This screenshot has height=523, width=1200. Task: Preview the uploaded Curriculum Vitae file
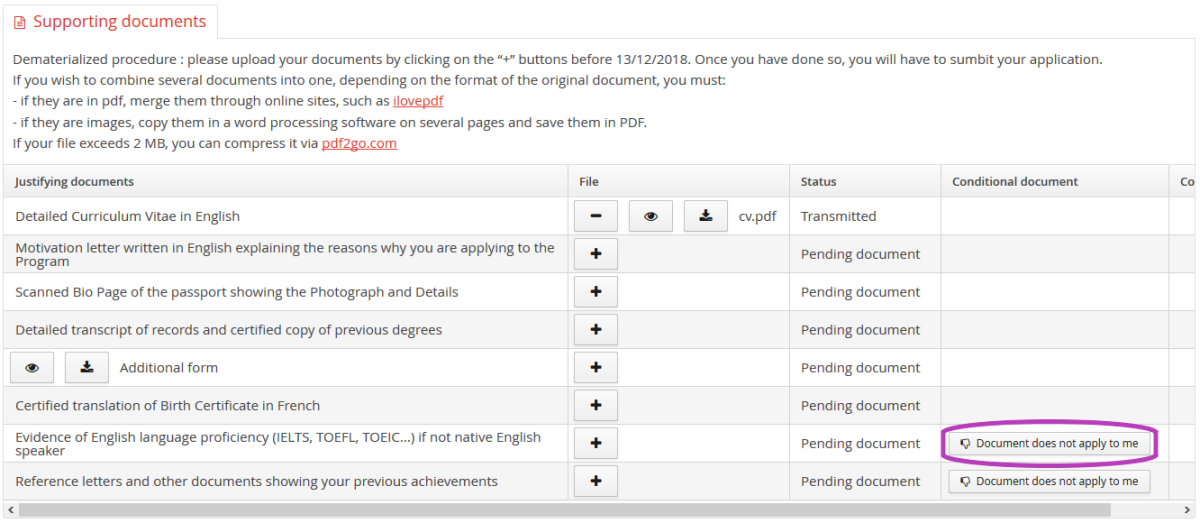click(651, 216)
